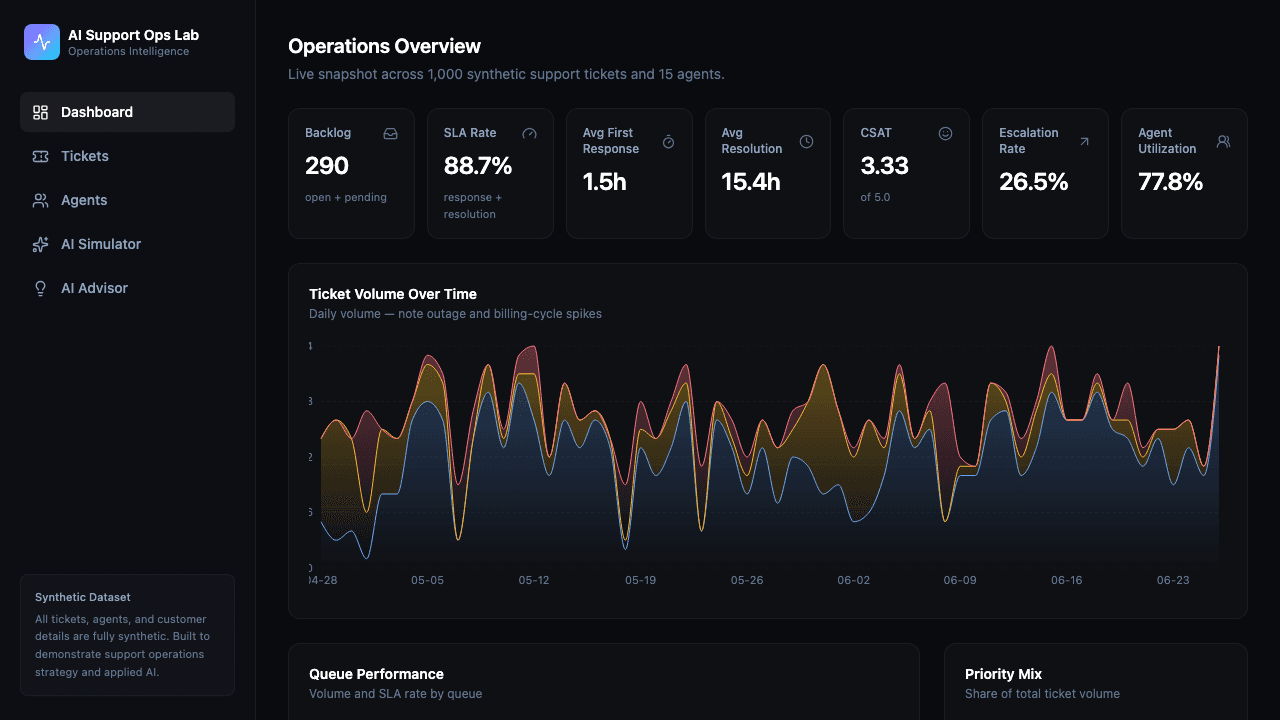This screenshot has height=720, width=1280.
Task: Click the Agents people icon in sidebar
Action: (x=41, y=200)
